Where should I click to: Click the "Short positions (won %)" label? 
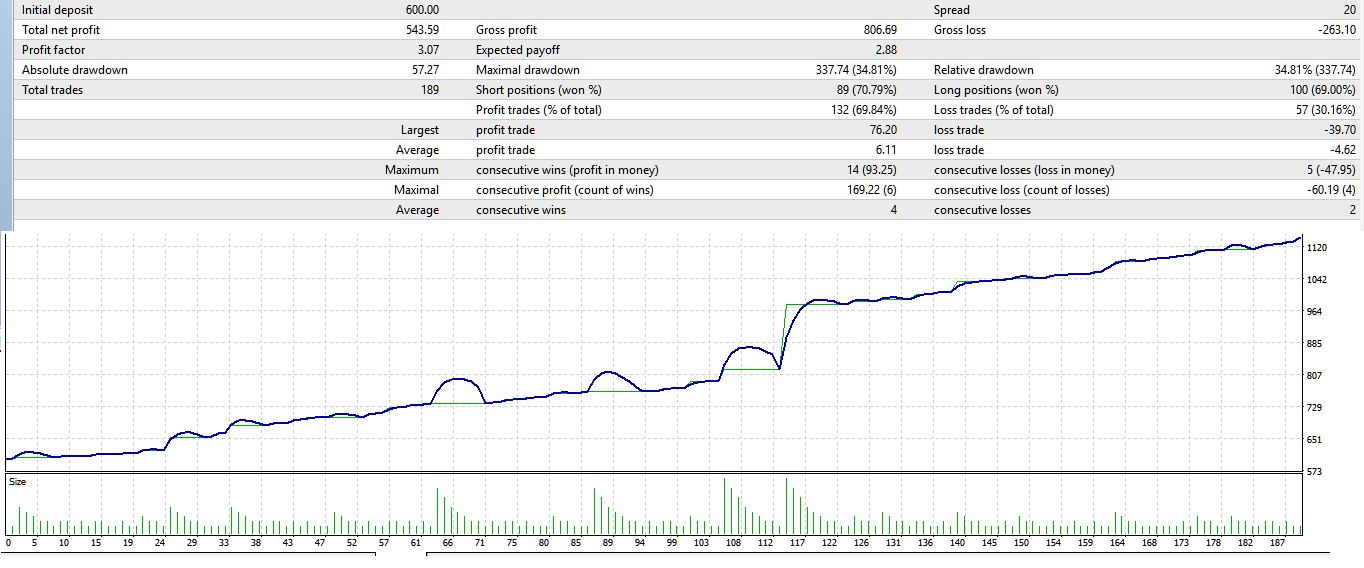click(x=538, y=90)
